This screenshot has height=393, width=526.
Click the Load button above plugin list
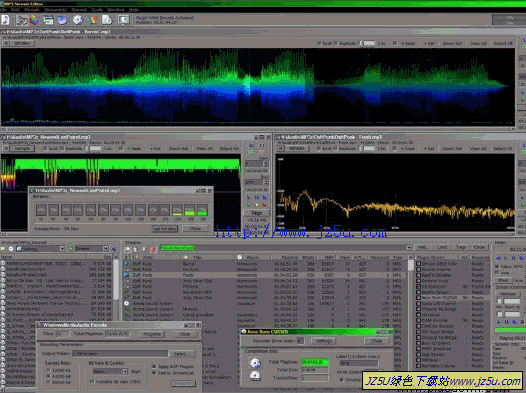pos(442,247)
